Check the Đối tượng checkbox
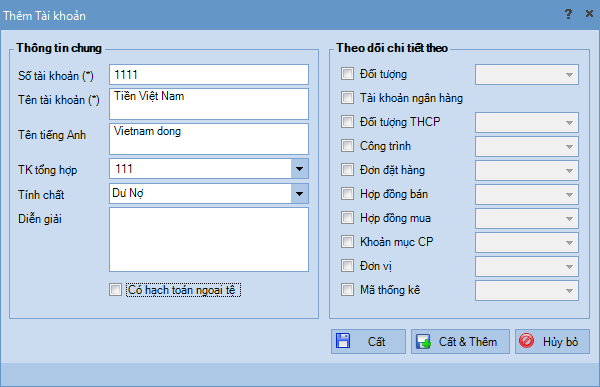The image size is (600, 387). point(347,73)
